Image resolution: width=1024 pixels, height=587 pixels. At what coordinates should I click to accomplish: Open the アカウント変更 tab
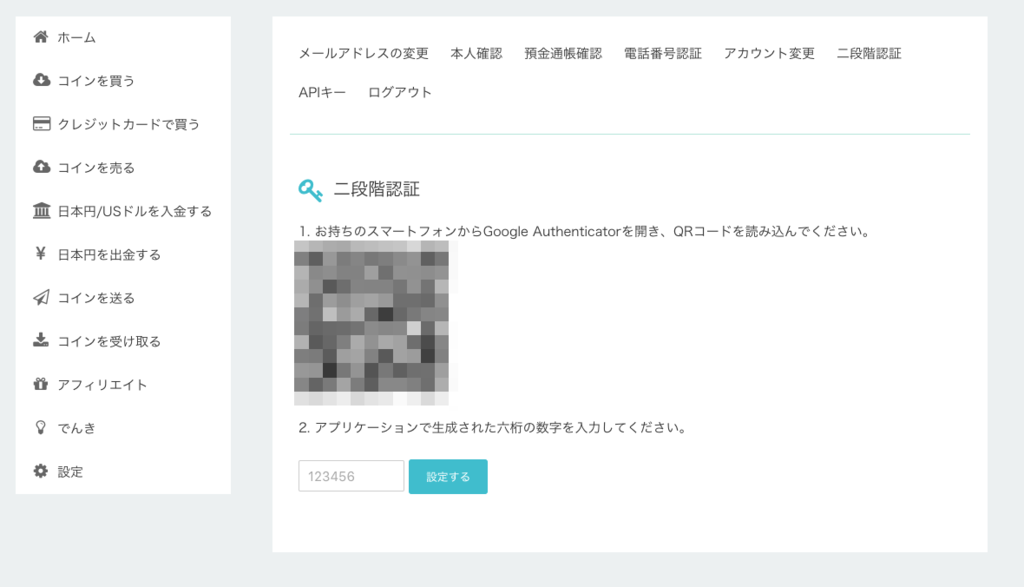(x=769, y=54)
